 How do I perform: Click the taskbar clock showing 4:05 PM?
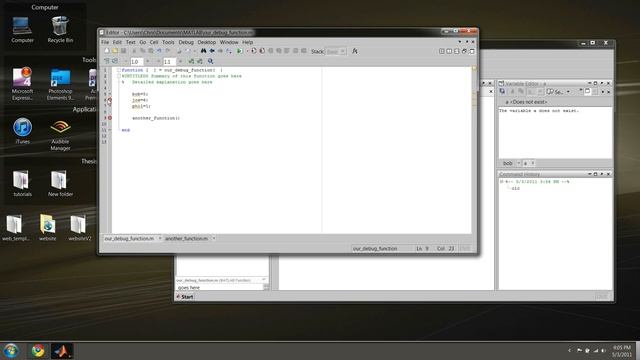pyautogui.click(x=622, y=351)
